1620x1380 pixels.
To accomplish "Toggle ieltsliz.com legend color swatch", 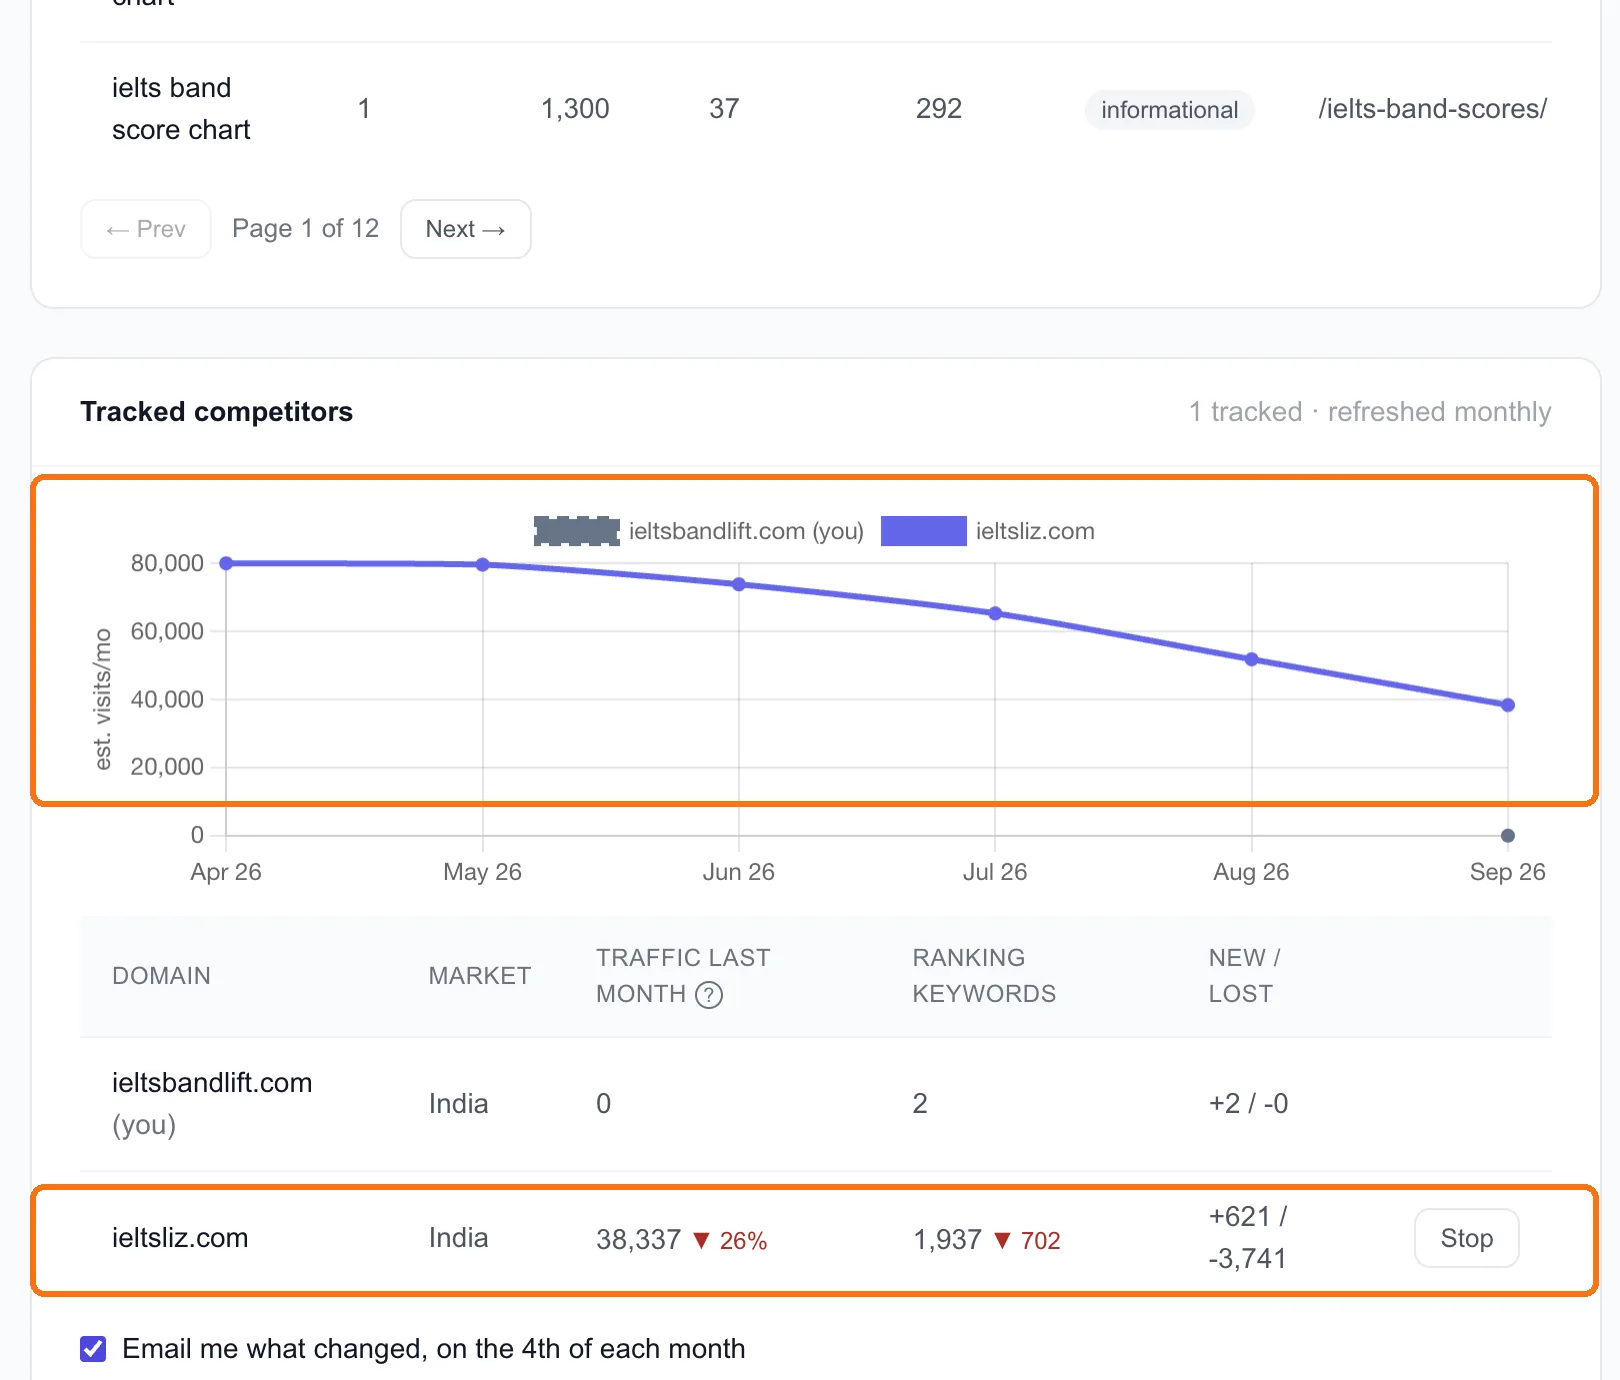I will pos(923,531).
